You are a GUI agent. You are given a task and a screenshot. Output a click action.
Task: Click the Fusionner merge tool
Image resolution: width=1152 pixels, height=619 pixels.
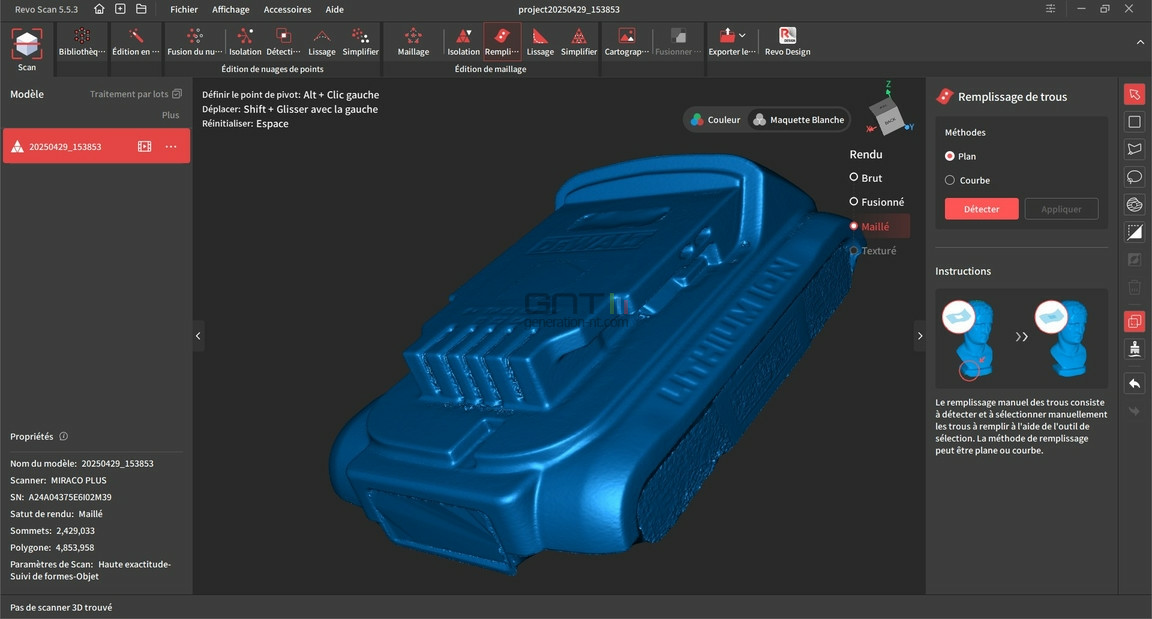[677, 42]
